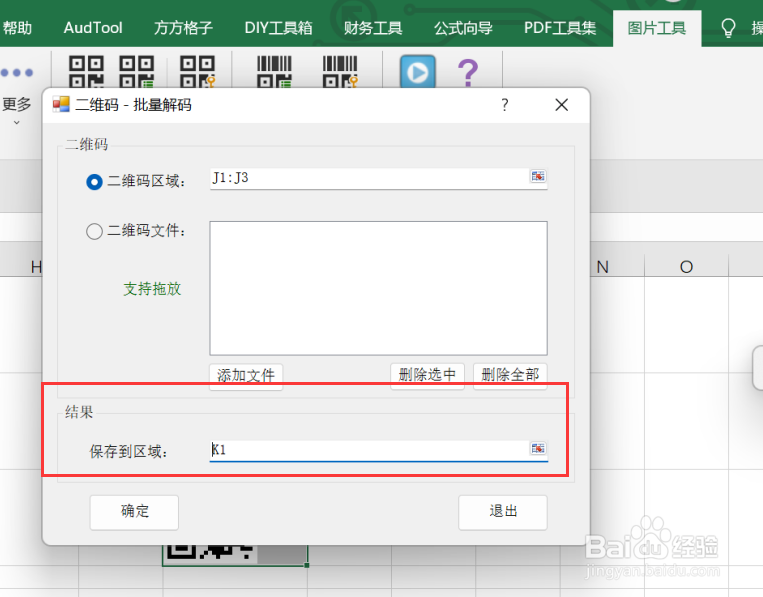This screenshot has height=597, width=763.
Task: Click the barcode icon with key
Action: tap(340, 71)
